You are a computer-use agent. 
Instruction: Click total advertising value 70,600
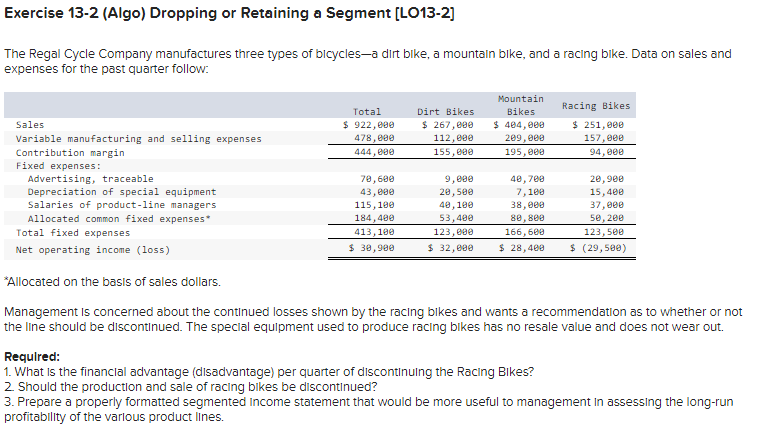pyautogui.click(x=377, y=179)
